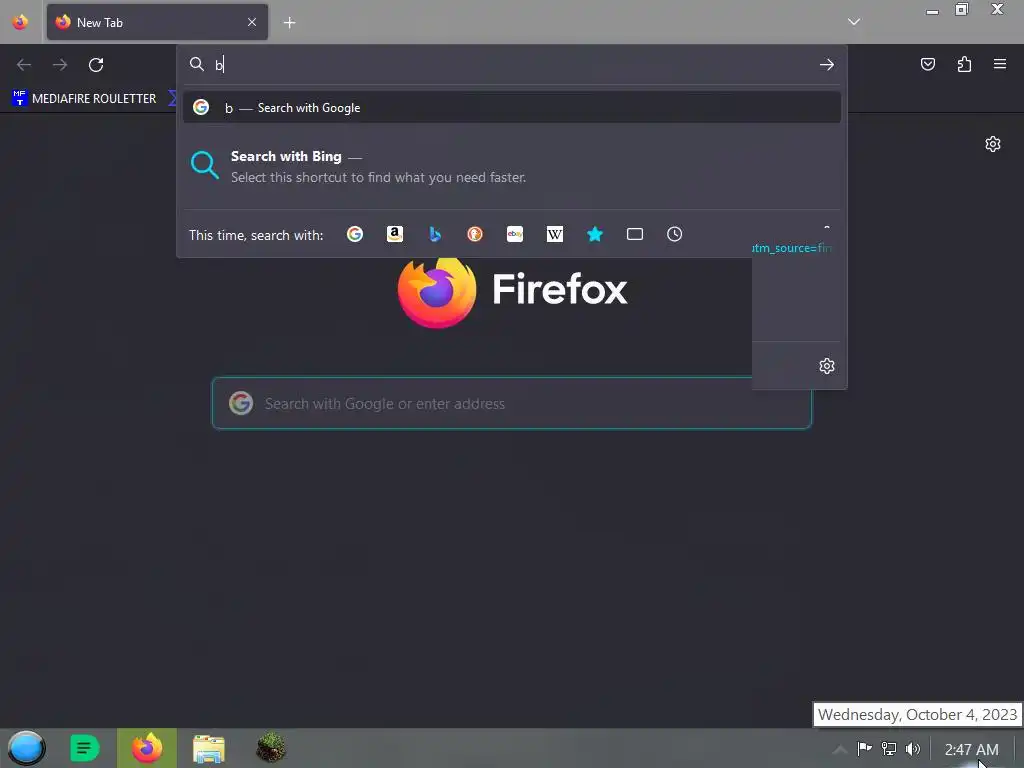Select the New Tab tab
This screenshot has height=768, width=1024.
(157, 22)
